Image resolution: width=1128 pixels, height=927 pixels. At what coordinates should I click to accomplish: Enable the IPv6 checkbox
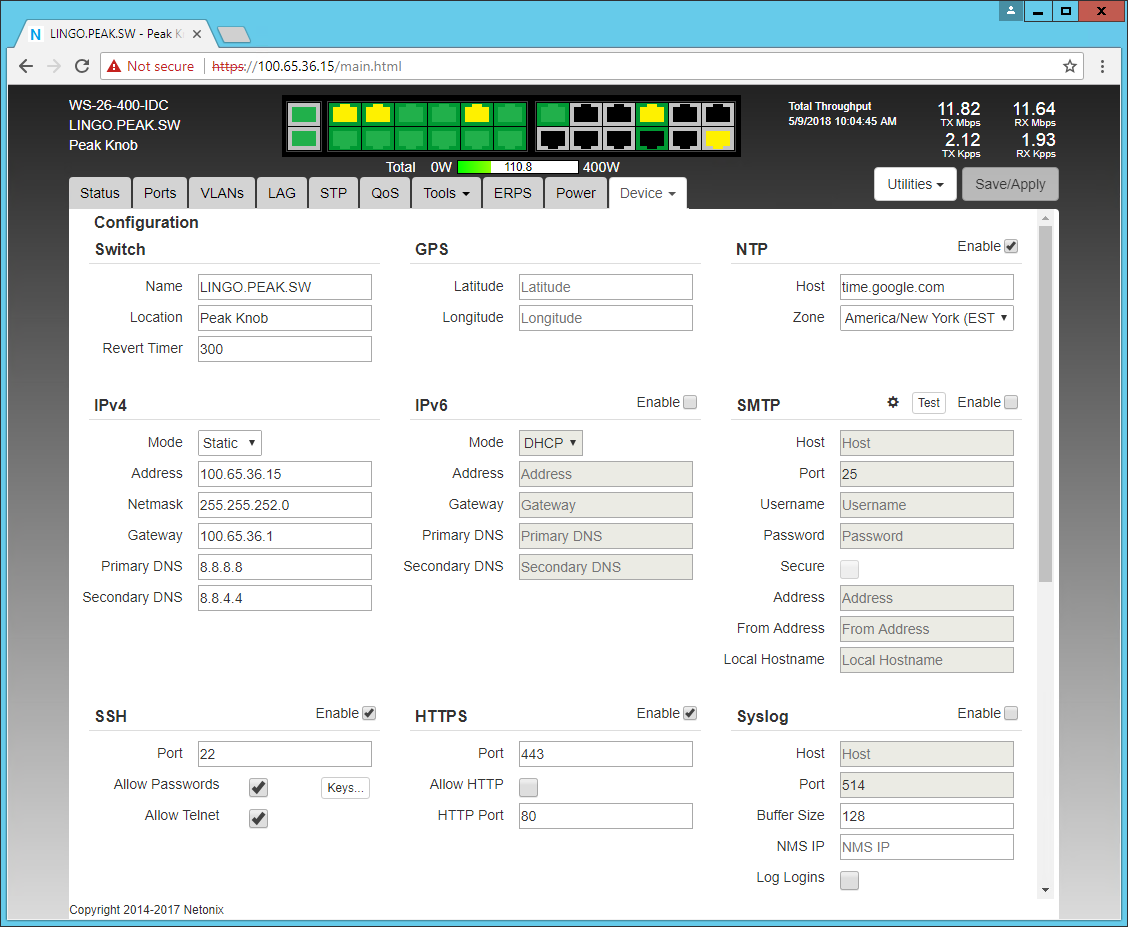point(690,402)
